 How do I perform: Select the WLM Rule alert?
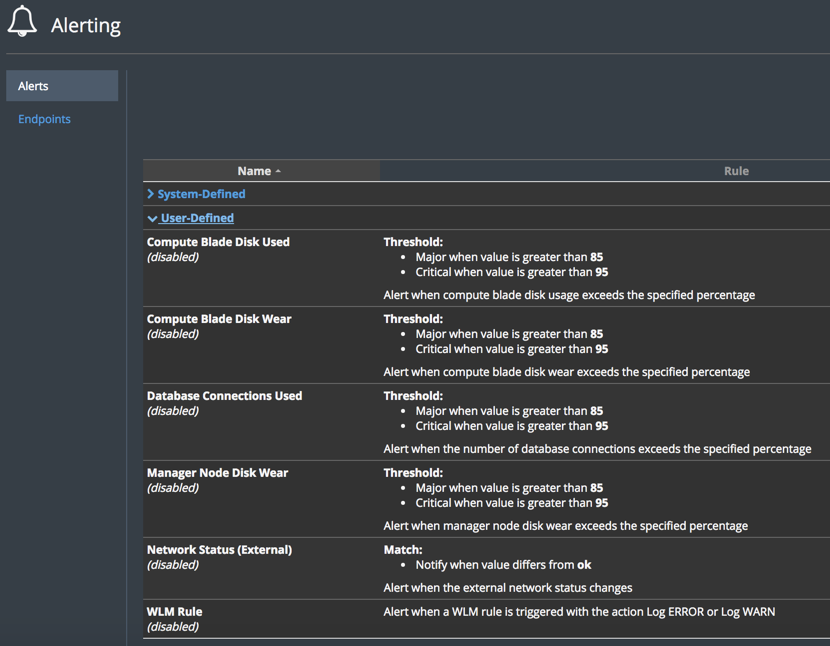point(174,612)
